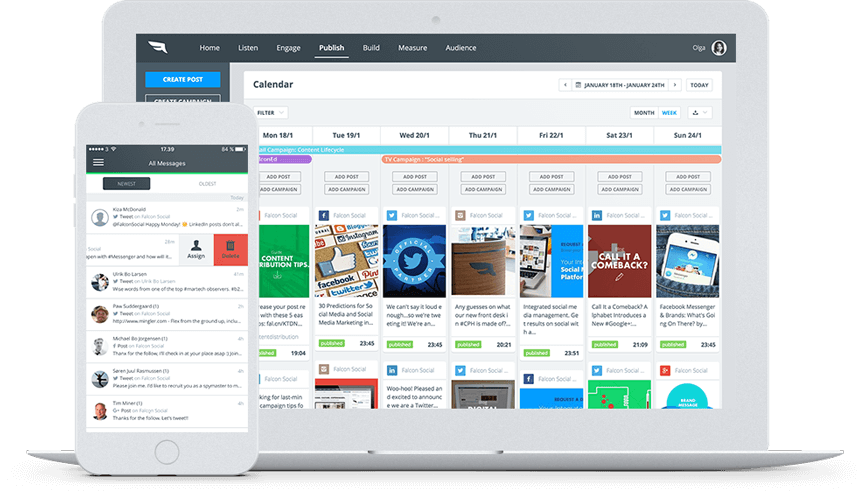Screen dimensions: 858x500
Task: Click the Today button
Action: pos(699,85)
